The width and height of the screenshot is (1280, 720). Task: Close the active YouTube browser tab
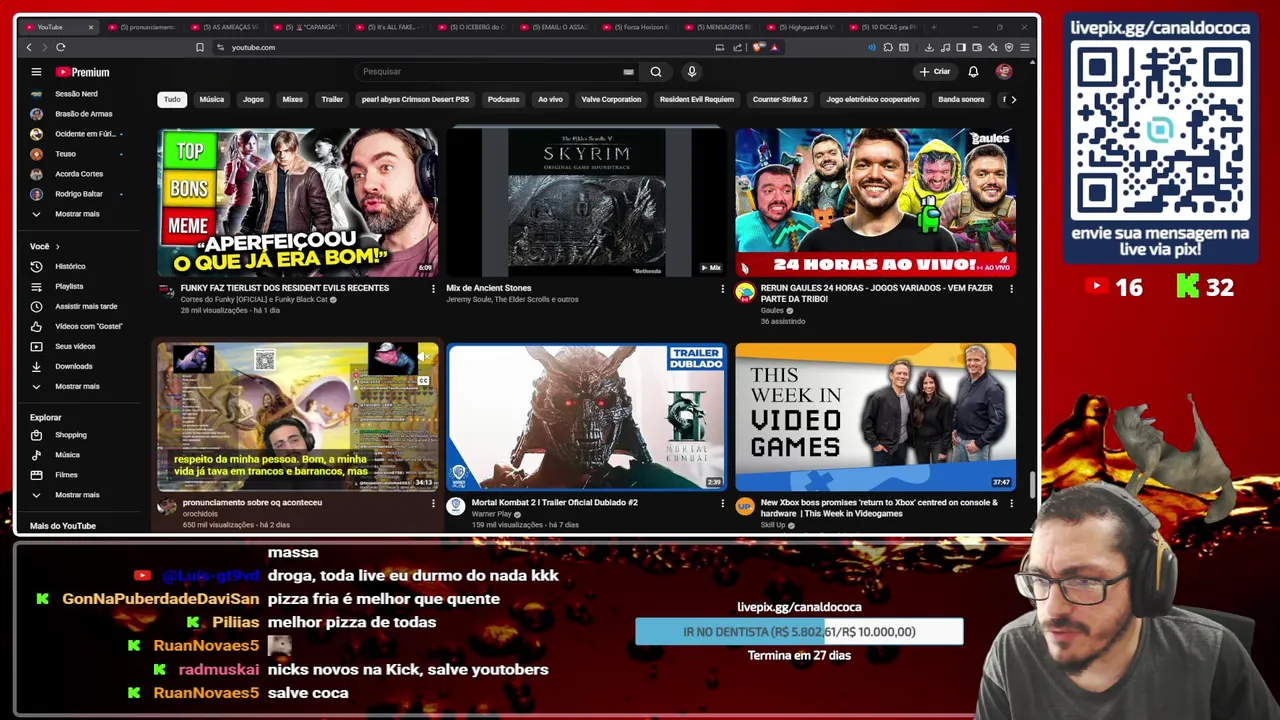click(90, 27)
